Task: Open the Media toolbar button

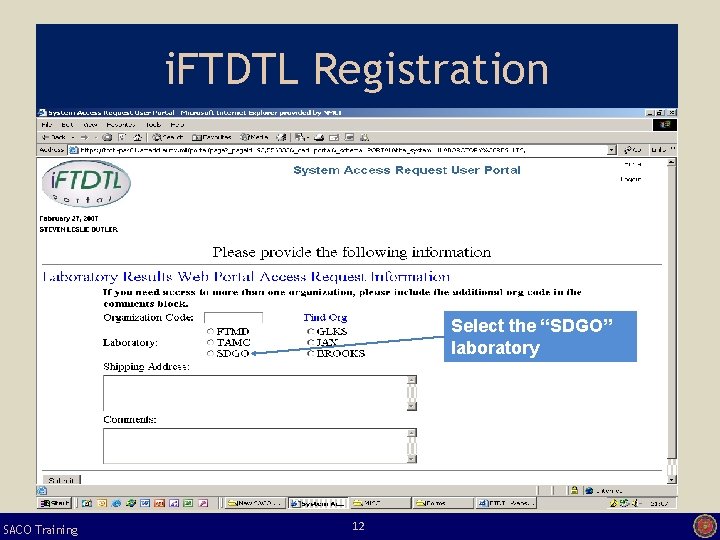Action: (x=254, y=137)
